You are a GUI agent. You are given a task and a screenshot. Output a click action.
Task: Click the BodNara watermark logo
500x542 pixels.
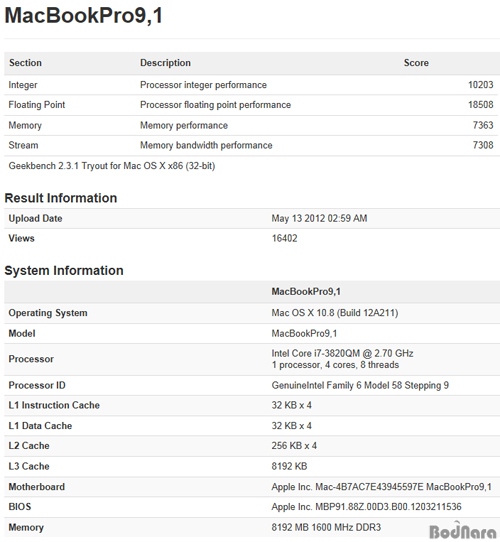tap(463, 531)
